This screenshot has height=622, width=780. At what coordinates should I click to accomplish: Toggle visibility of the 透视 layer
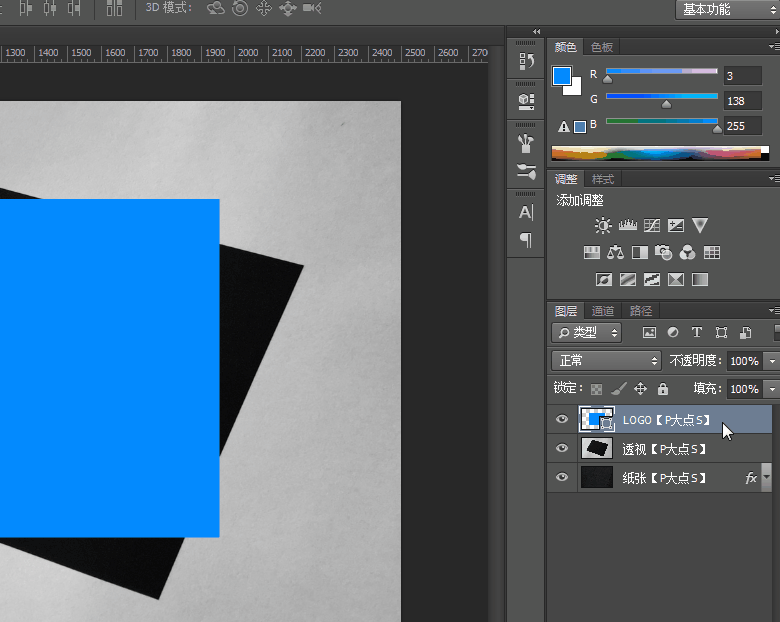(x=562, y=449)
